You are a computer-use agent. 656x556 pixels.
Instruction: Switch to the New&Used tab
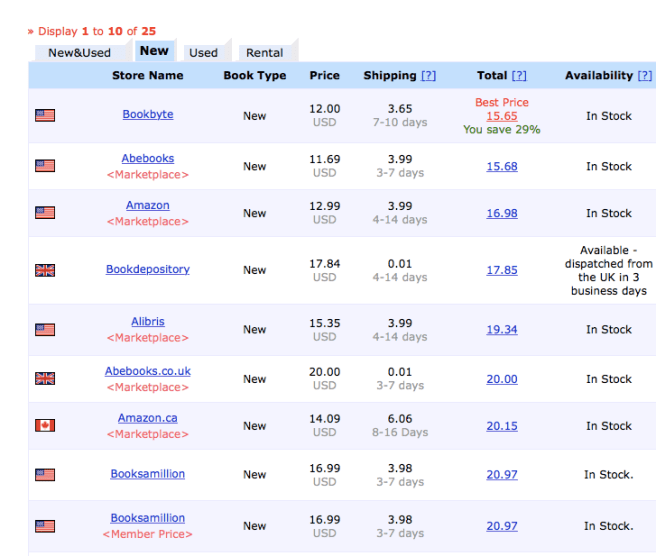point(79,53)
